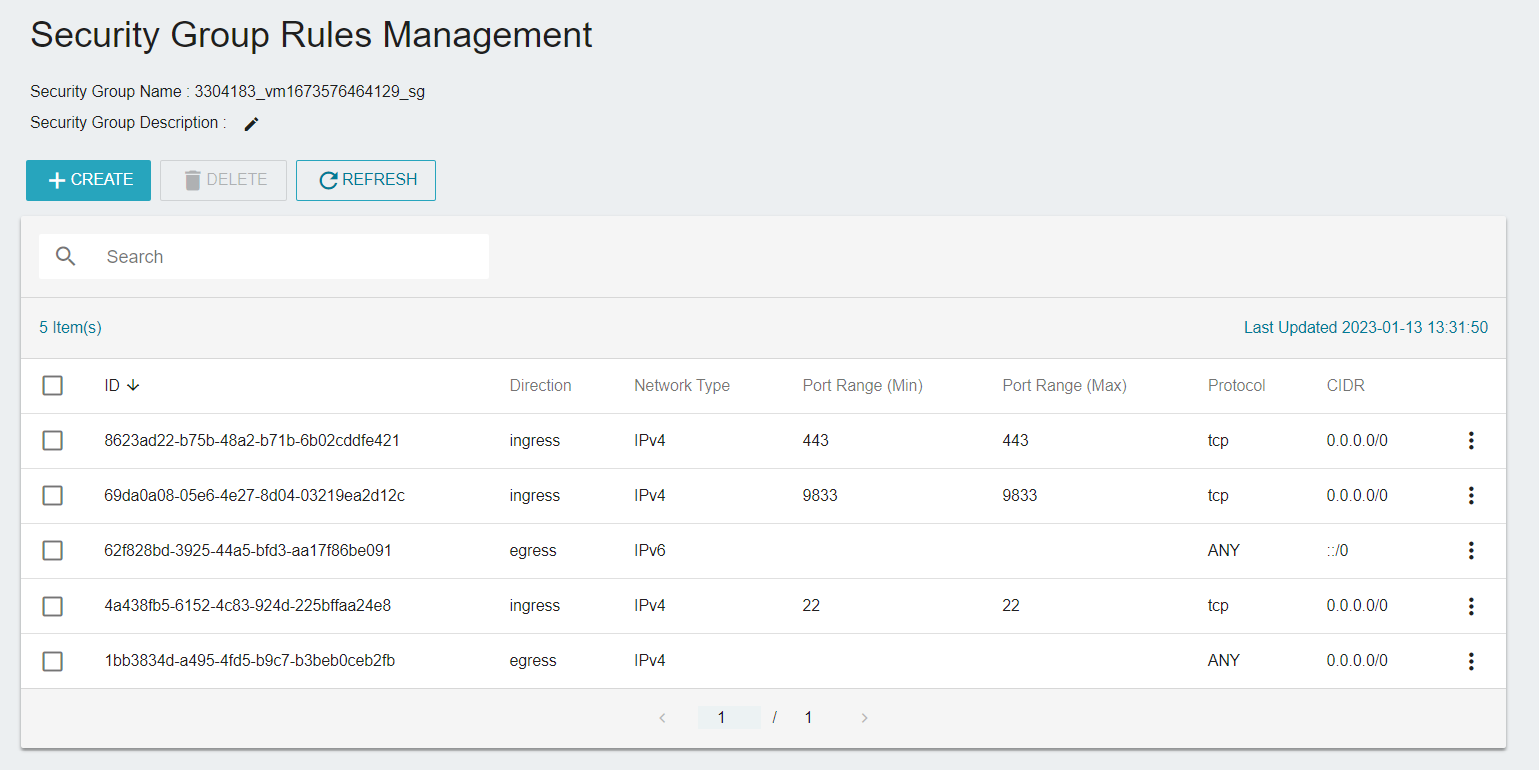
Task: Click the Port Range (Min) value 9833
Action: click(x=820, y=496)
